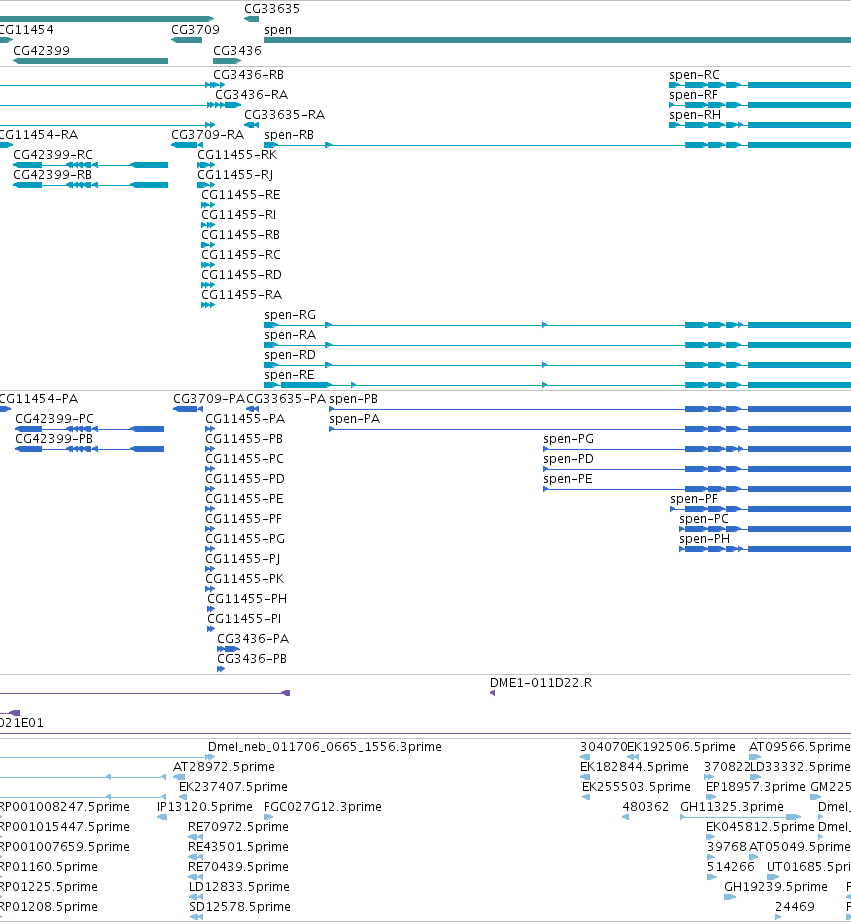
Task: Select transcript CG11455-RE
Action: [x=241, y=195]
